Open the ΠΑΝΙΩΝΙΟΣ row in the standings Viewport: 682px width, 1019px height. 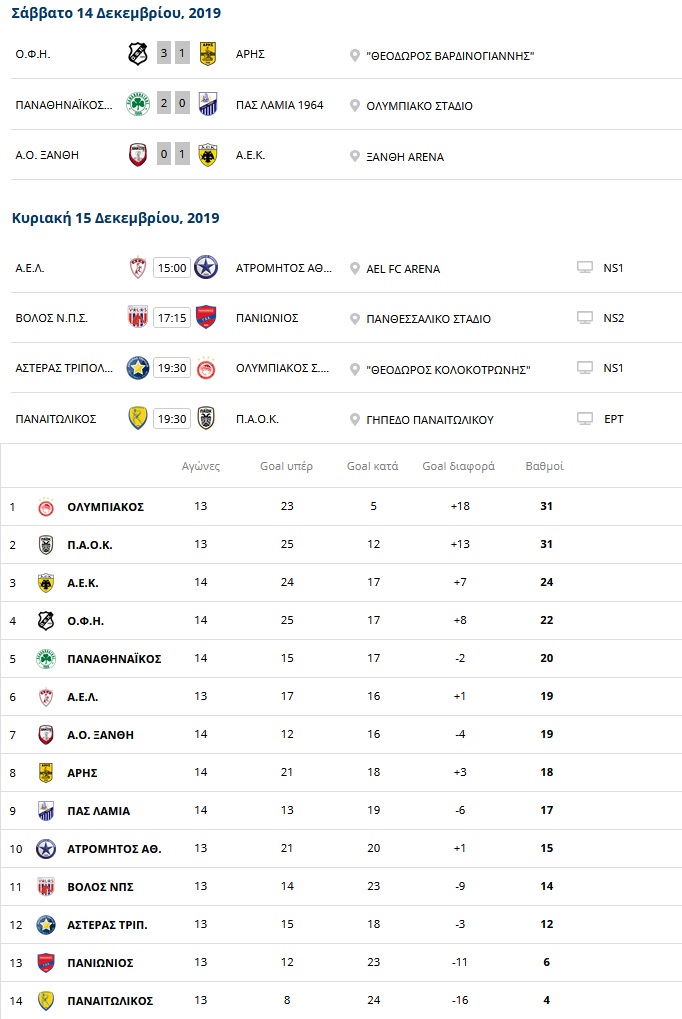pyautogui.click(x=100, y=963)
